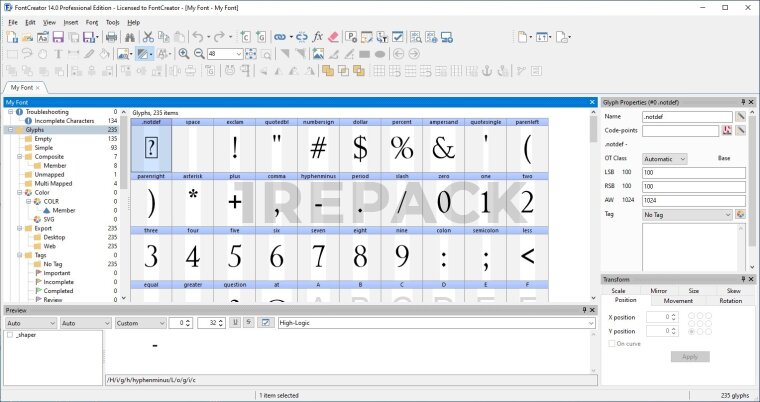The height and width of the screenshot is (402, 760).
Task: Enable the _shaper checkbox in Preview
Action: [x=10, y=335]
